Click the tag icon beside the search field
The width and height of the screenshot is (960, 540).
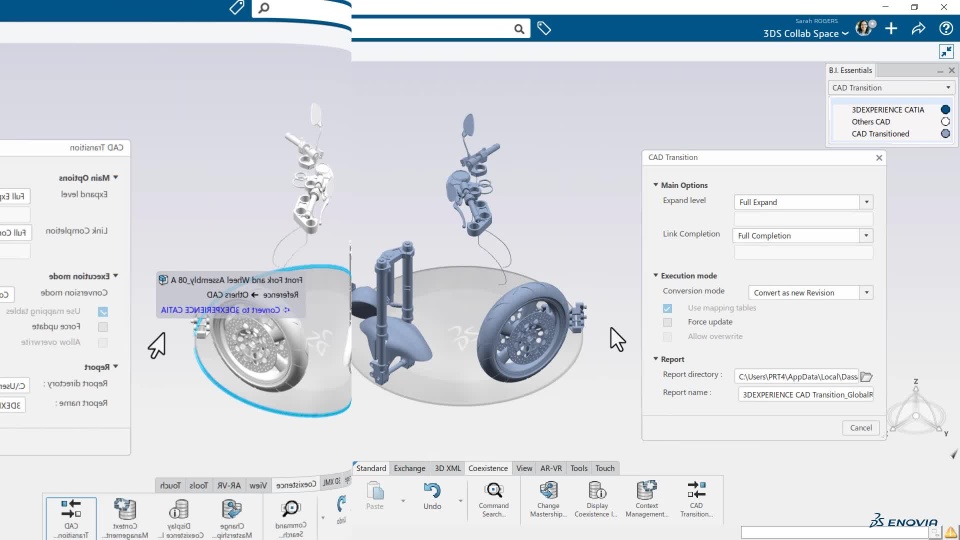544,28
